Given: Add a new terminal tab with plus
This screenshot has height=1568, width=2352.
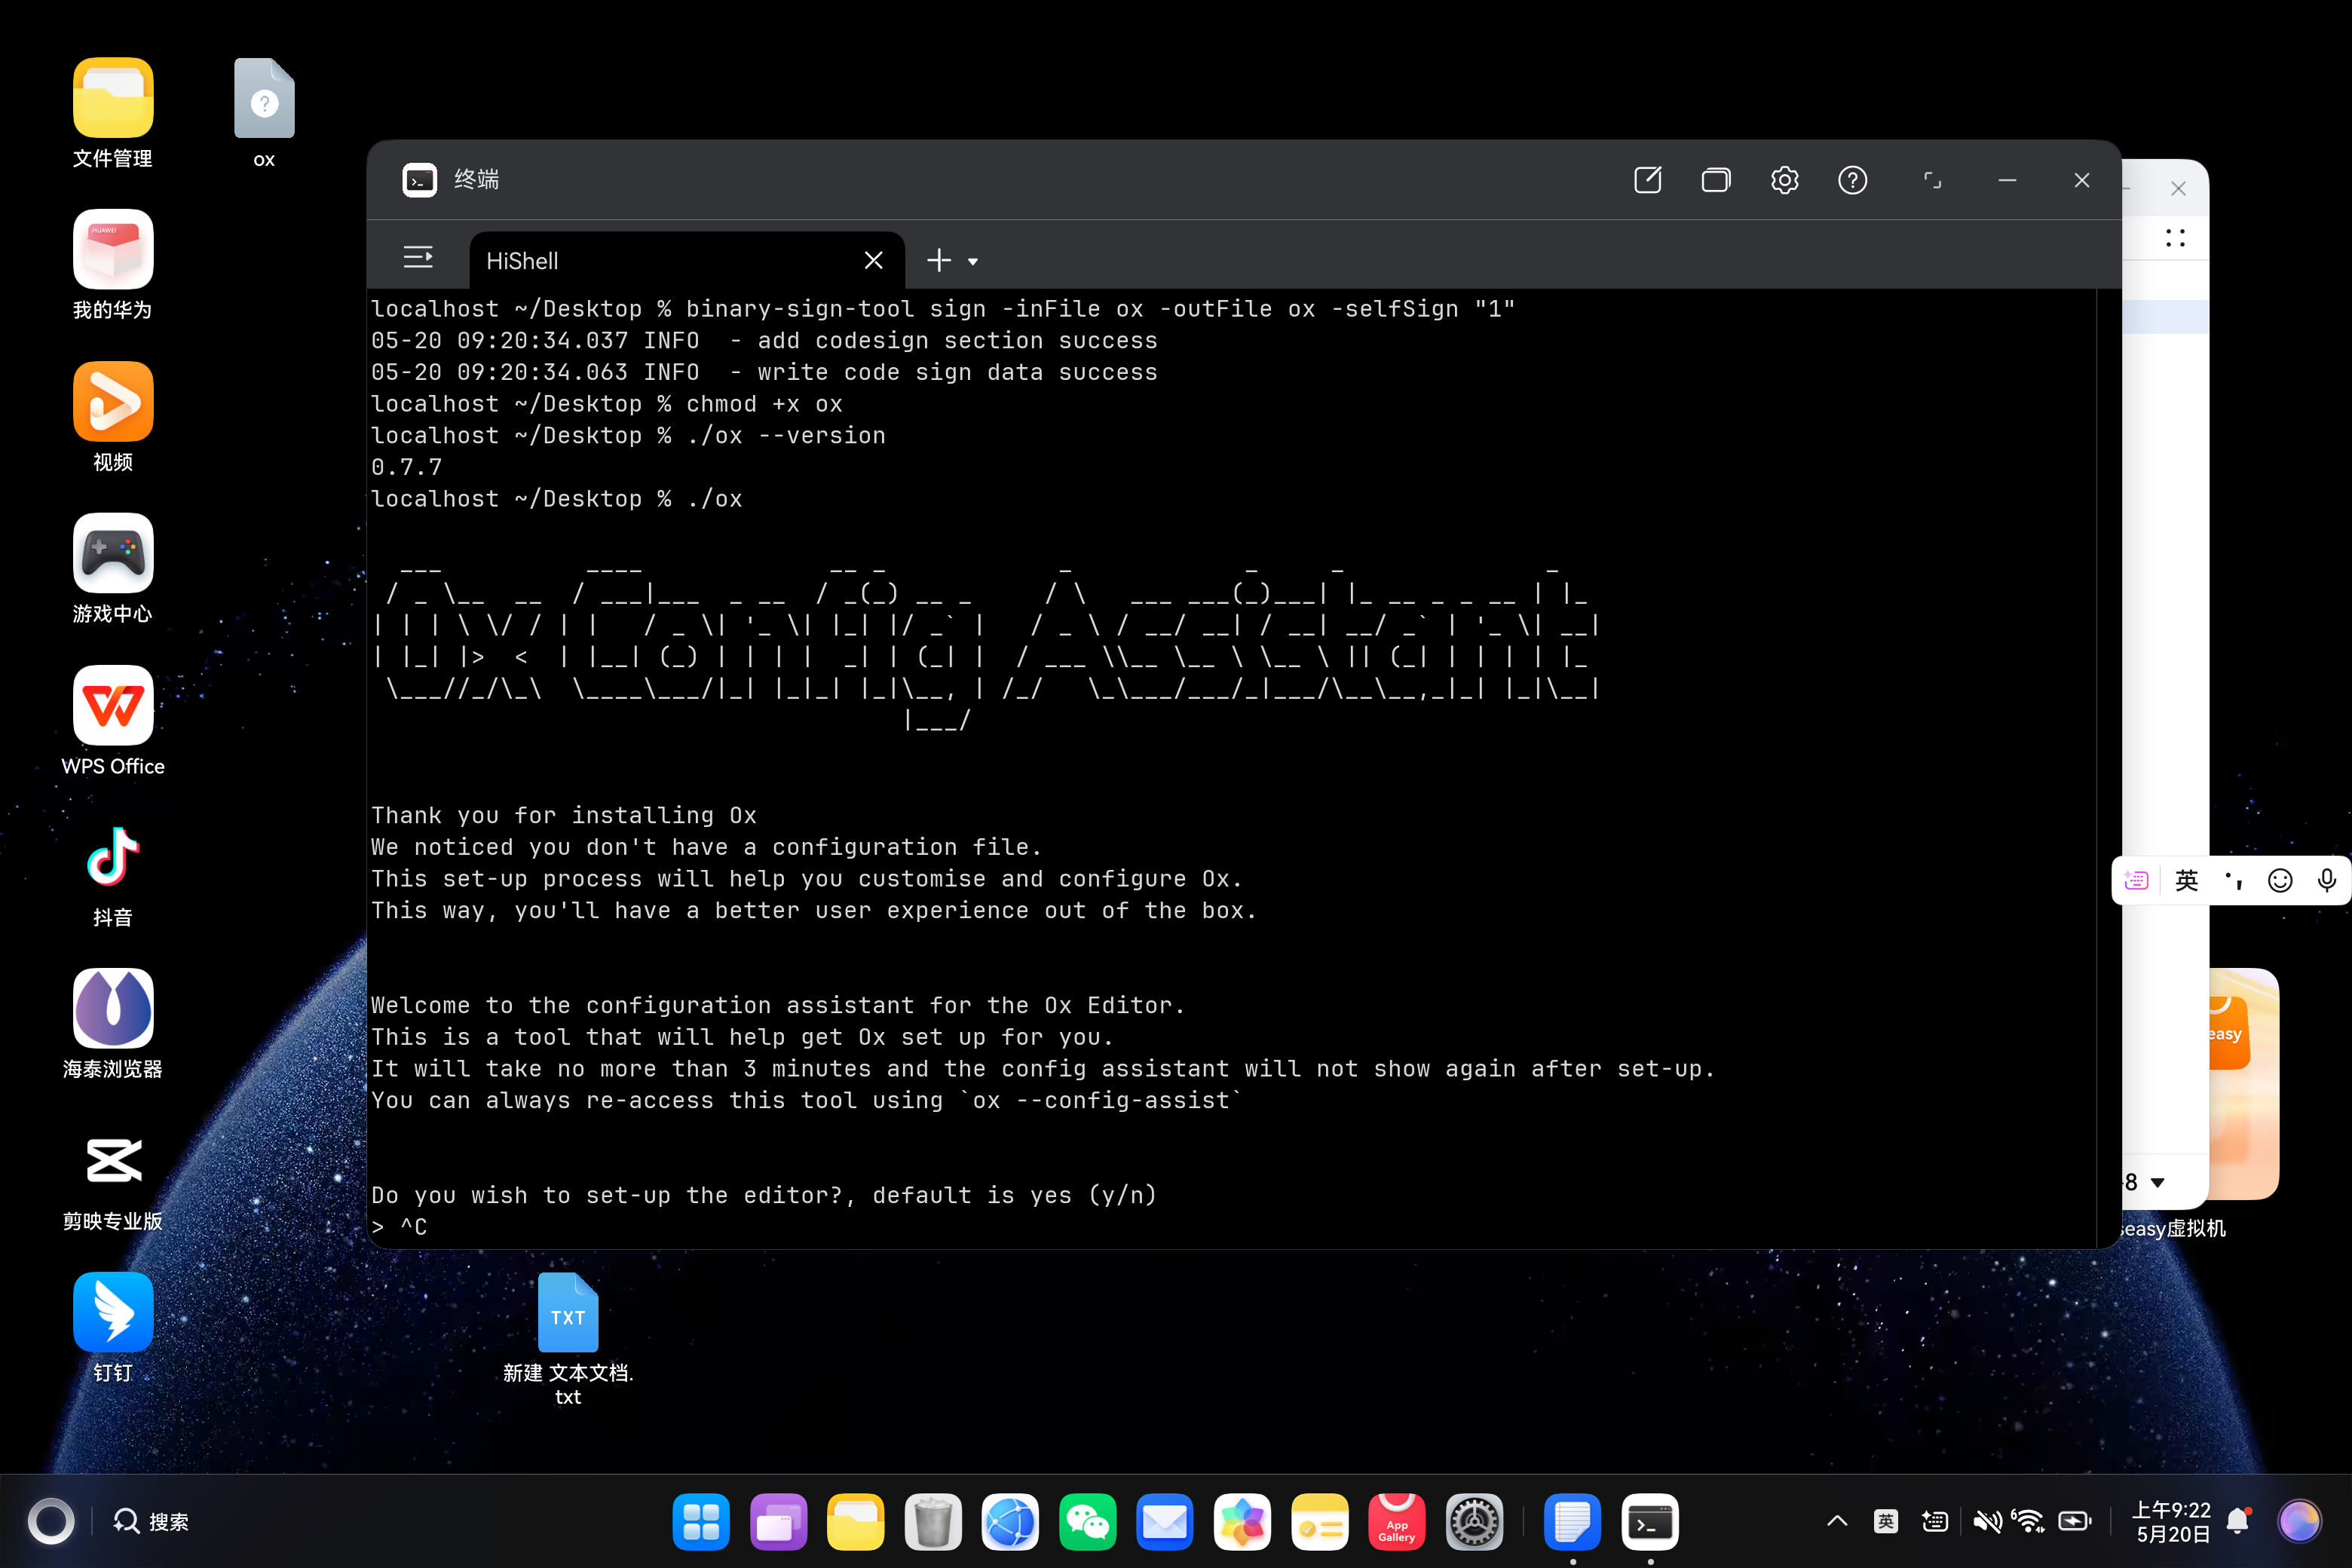Looking at the screenshot, I should (x=938, y=260).
